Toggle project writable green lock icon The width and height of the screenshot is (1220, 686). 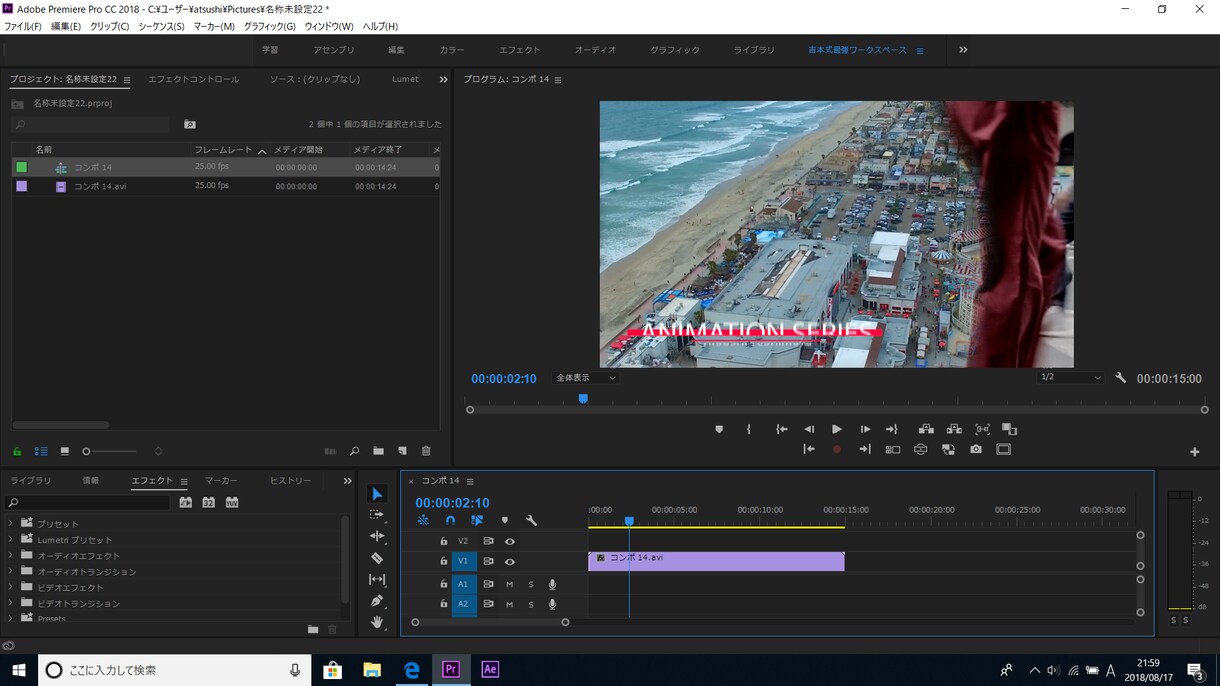(x=17, y=452)
